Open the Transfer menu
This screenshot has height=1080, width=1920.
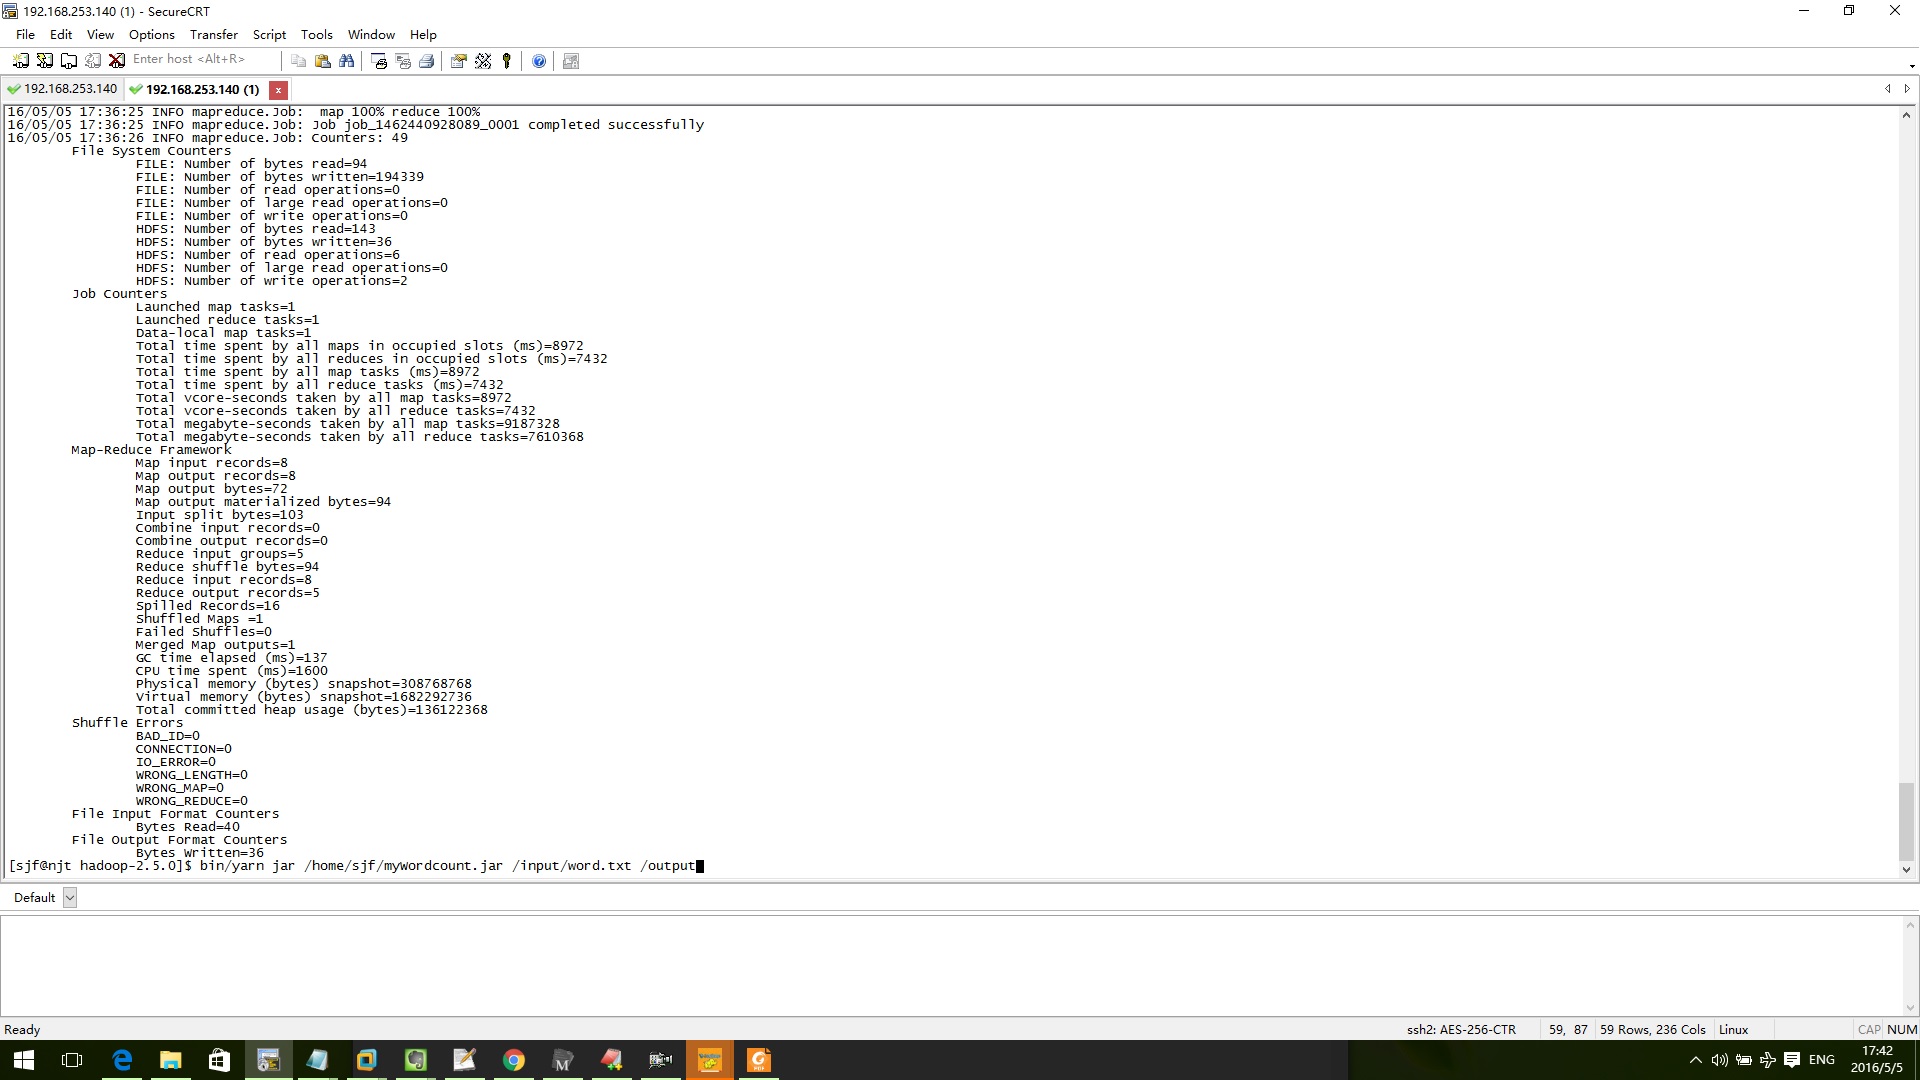point(214,34)
